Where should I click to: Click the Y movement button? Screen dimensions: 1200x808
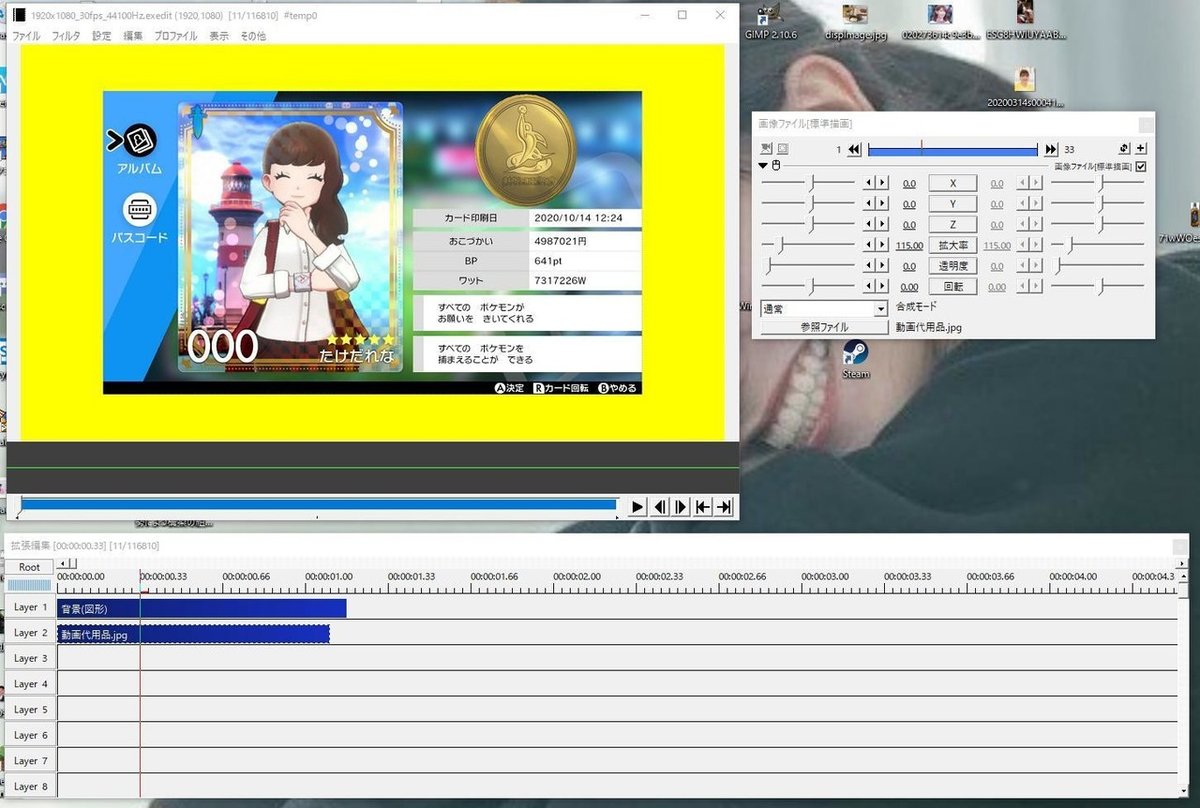(953, 204)
